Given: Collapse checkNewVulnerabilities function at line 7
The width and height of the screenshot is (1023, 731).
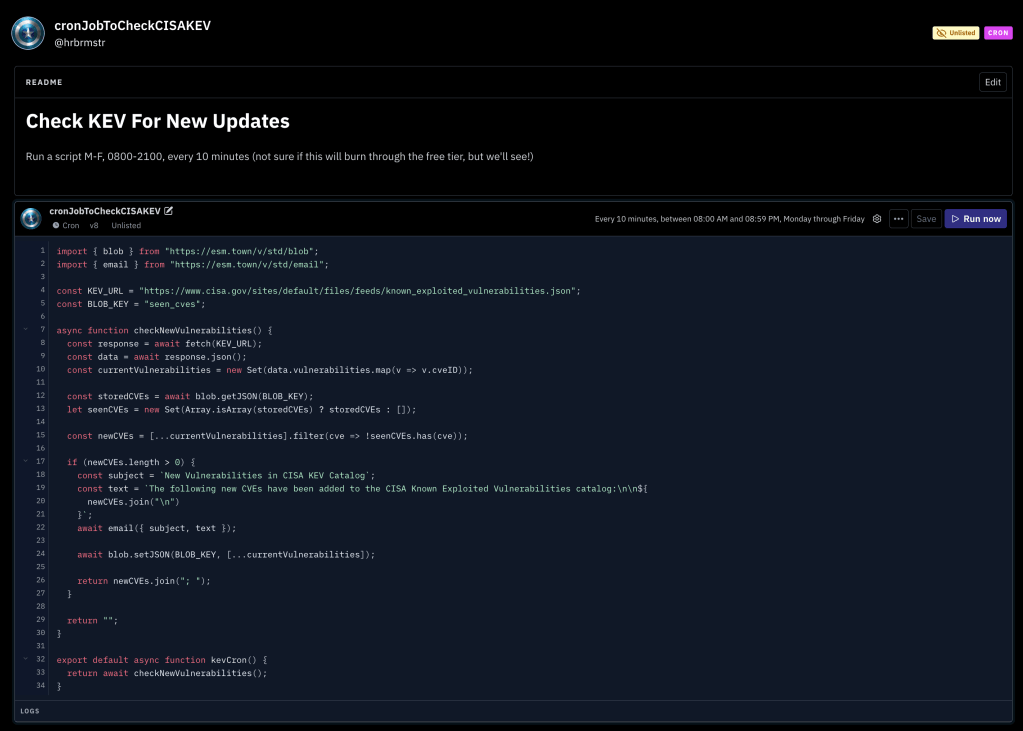Looking at the screenshot, I should [x=26, y=330].
